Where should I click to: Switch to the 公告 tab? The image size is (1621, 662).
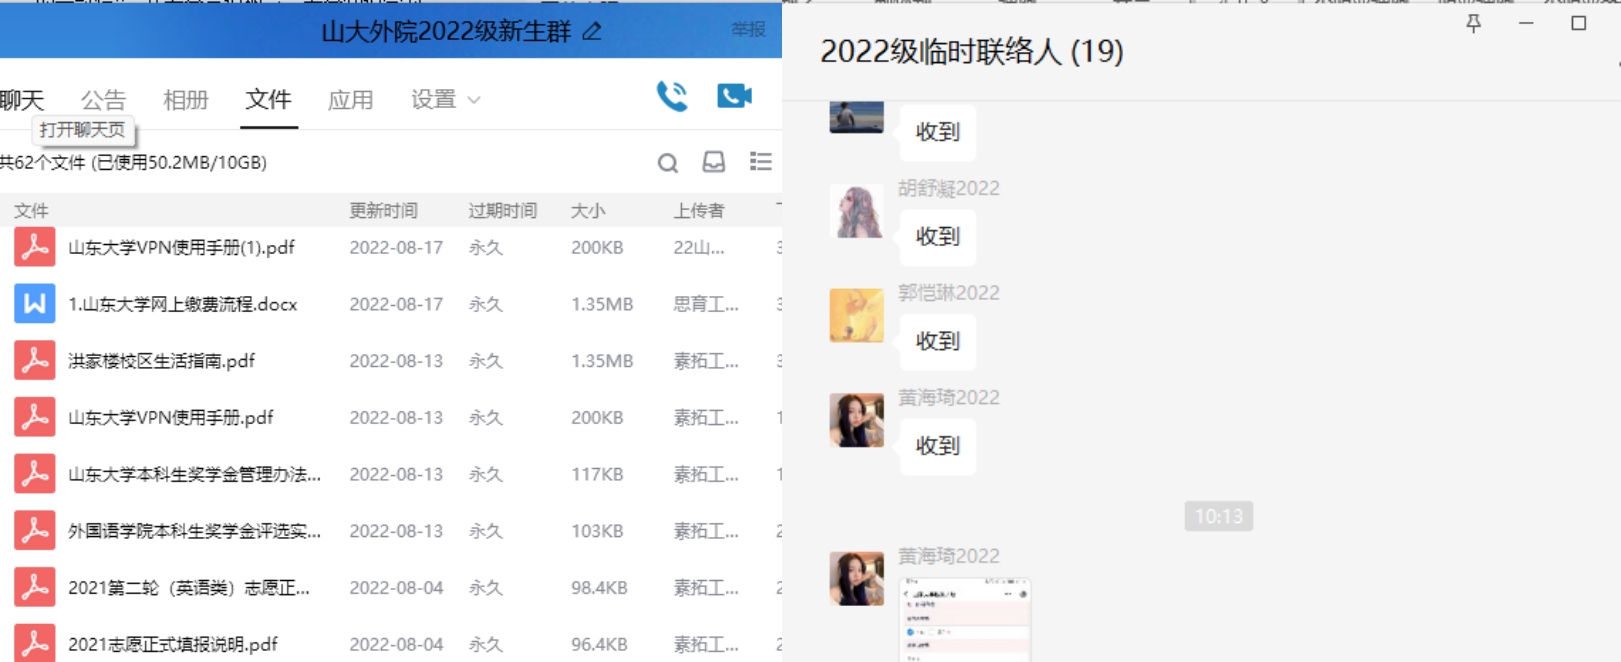click(103, 100)
